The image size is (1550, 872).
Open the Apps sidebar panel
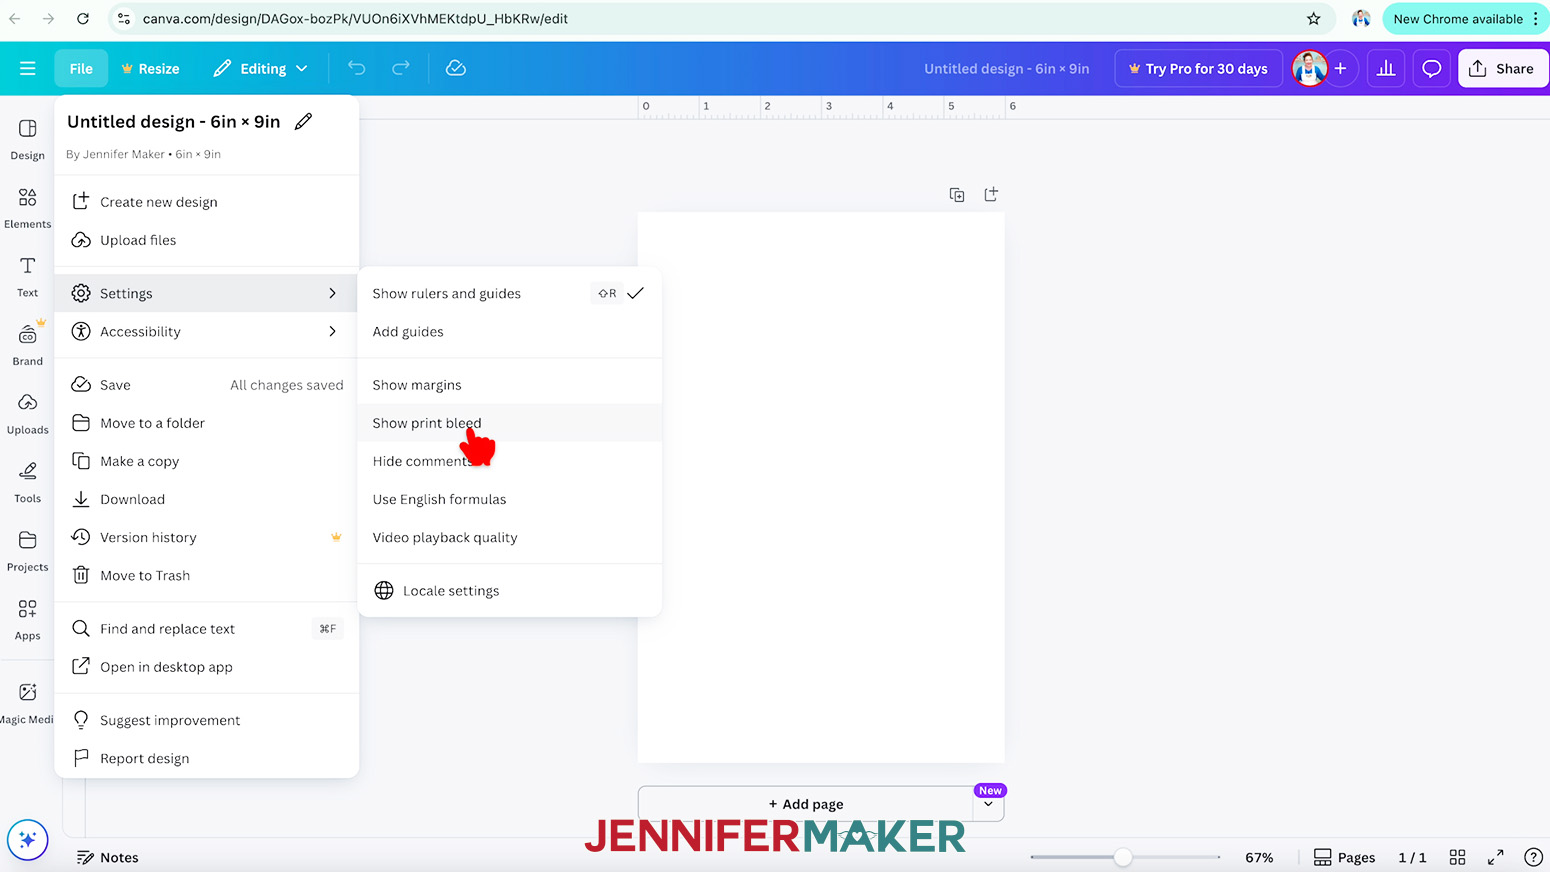pyautogui.click(x=27, y=620)
